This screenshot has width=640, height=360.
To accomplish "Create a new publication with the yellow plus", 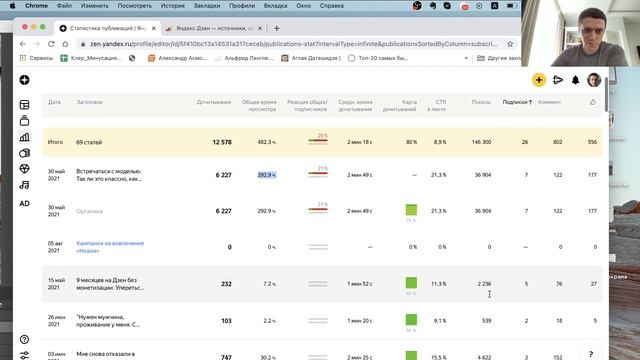I will coord(539,80).
